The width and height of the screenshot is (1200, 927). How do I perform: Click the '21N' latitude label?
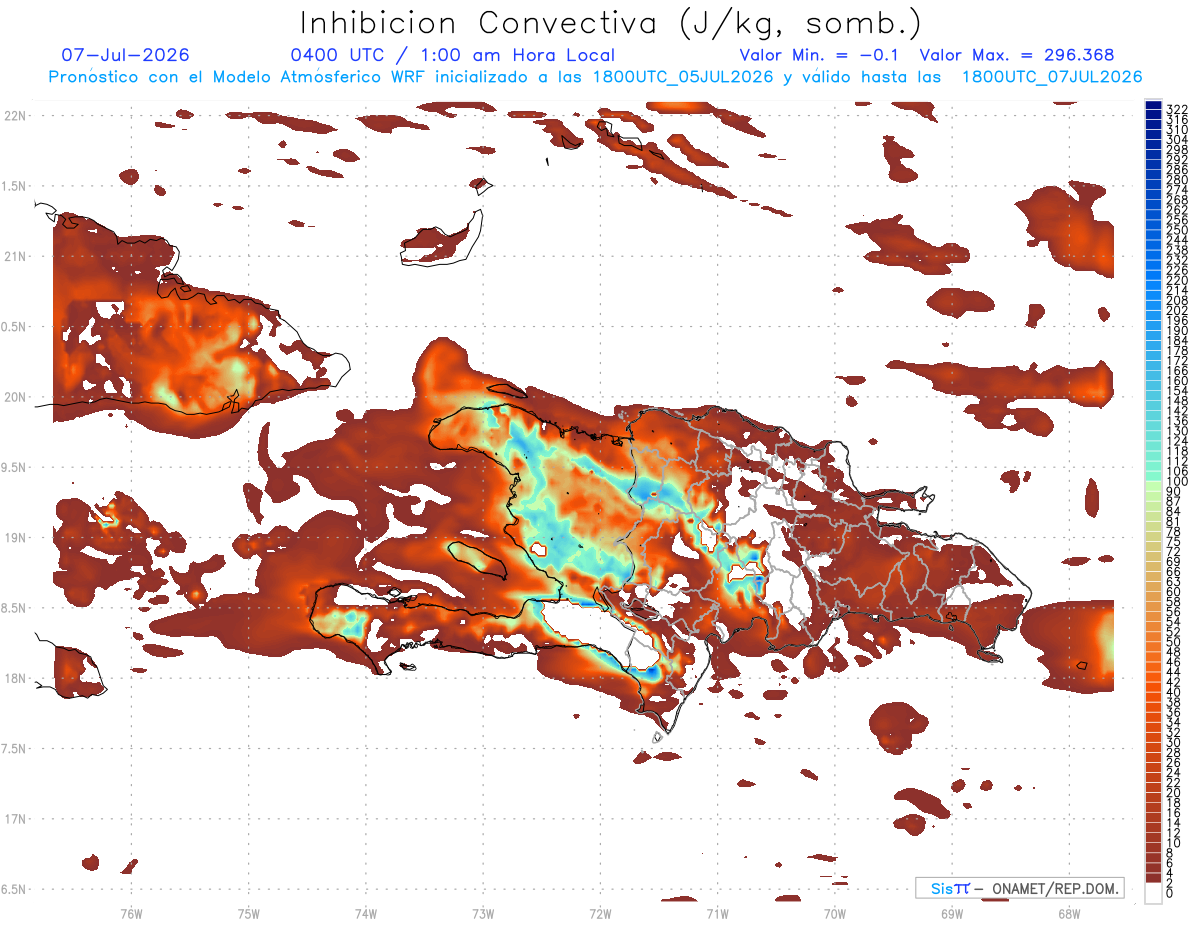pyautogui.click(x=14, y=256)
